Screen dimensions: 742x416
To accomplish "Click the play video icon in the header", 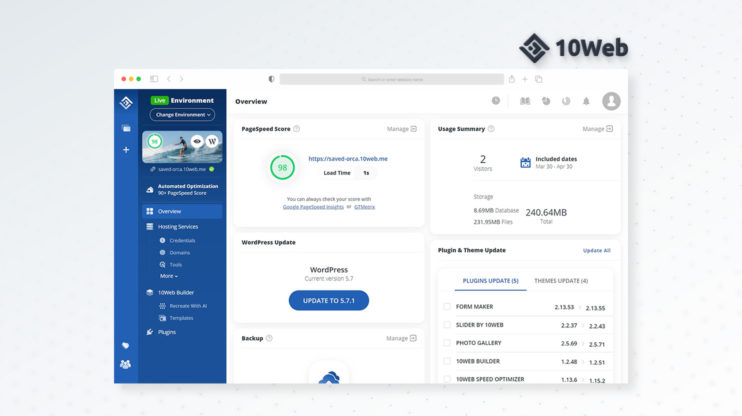I will (495, 100).
